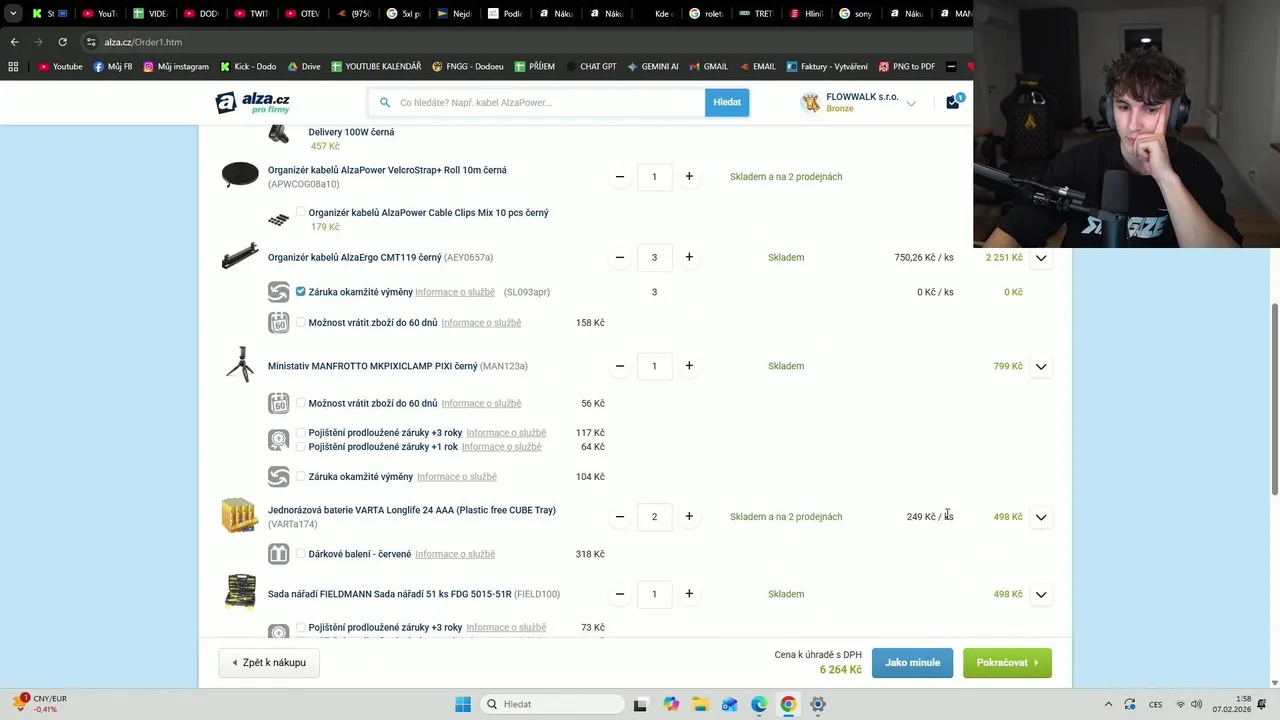Screen dimensions: 1280x720
Task: Increase quantity of AlzaErgo CMT119 organizer
Action: (x=689, y=257)
